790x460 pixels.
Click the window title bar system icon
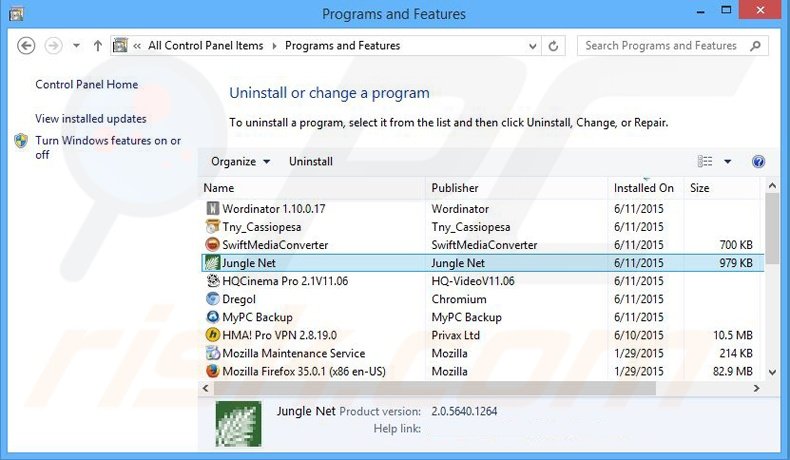(x=16, y=13)
